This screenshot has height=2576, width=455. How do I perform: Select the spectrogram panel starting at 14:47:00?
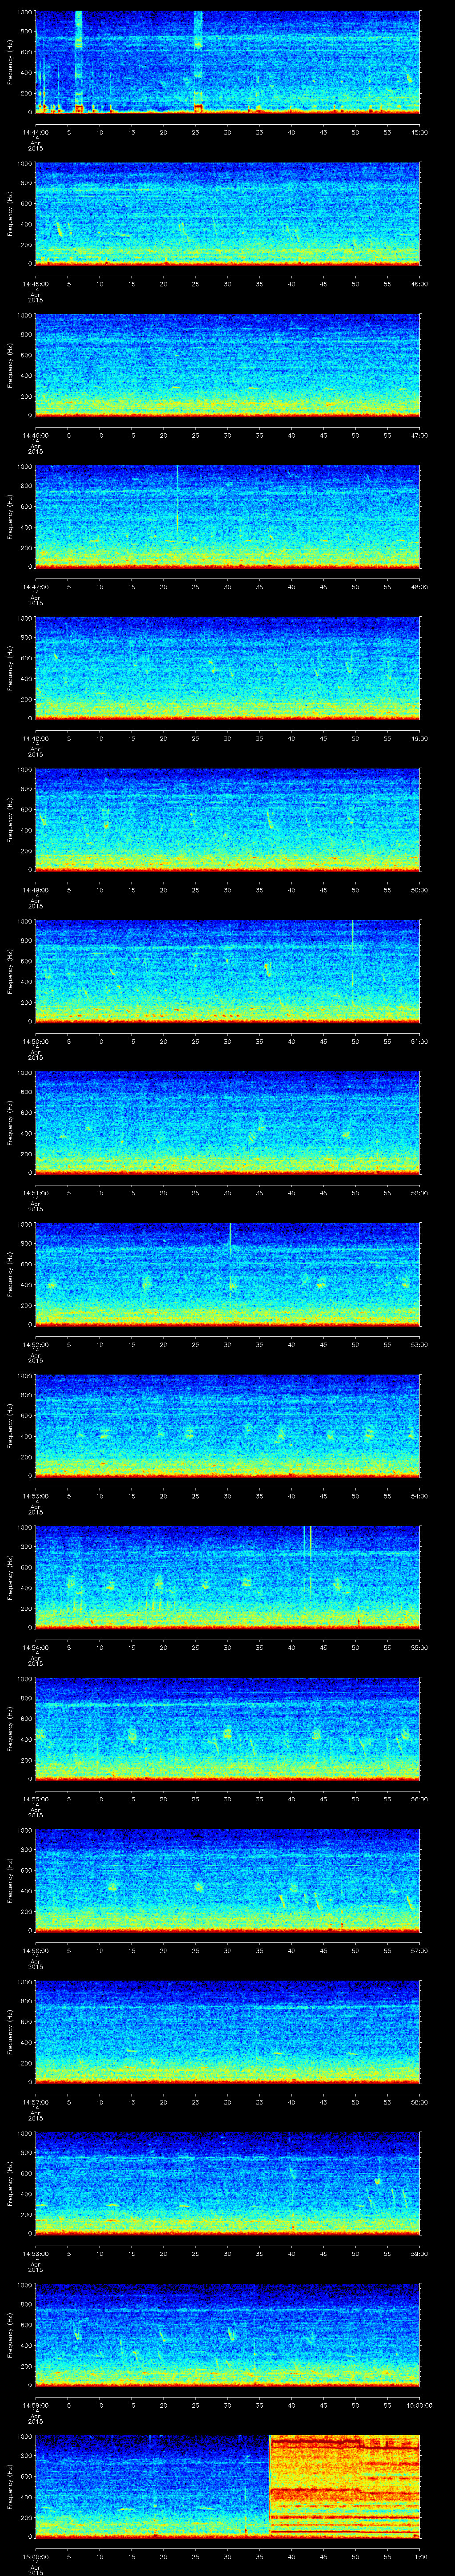pyautogui.click(x=228, y=516)
